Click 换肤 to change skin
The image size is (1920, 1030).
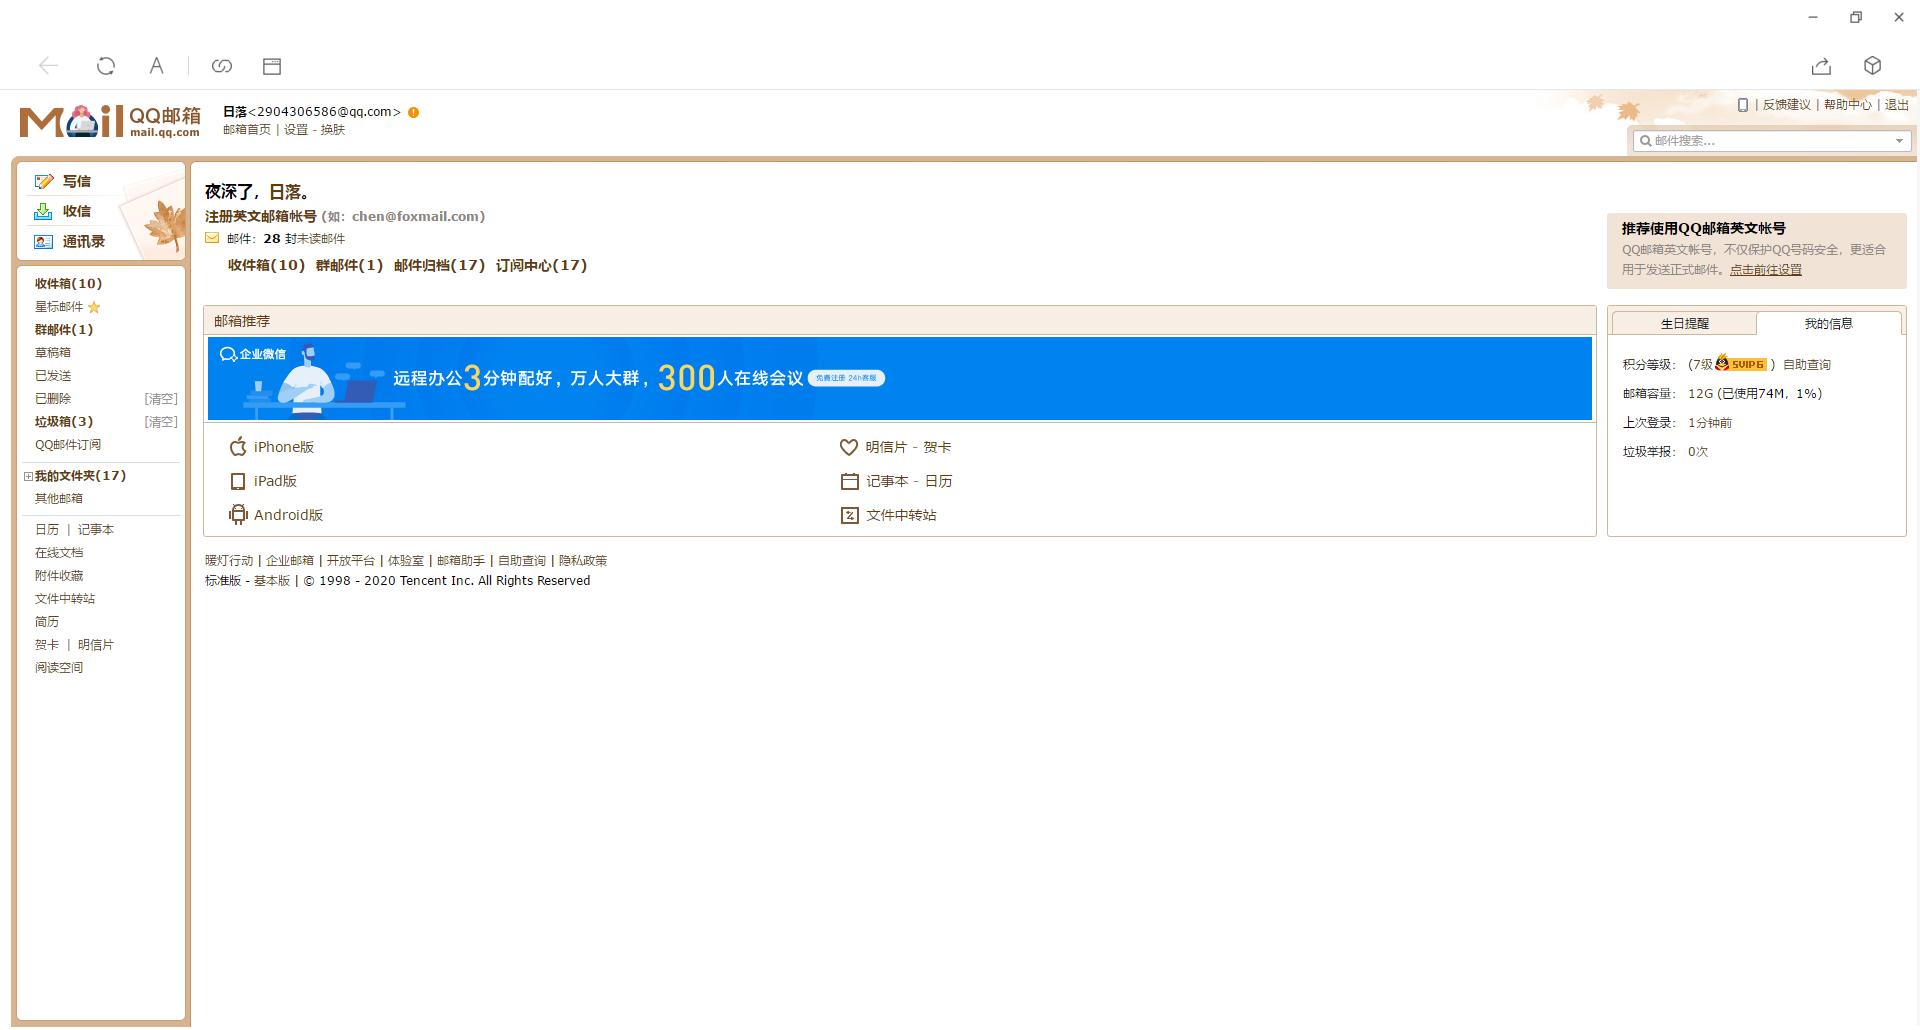click(x=332, y=130)
